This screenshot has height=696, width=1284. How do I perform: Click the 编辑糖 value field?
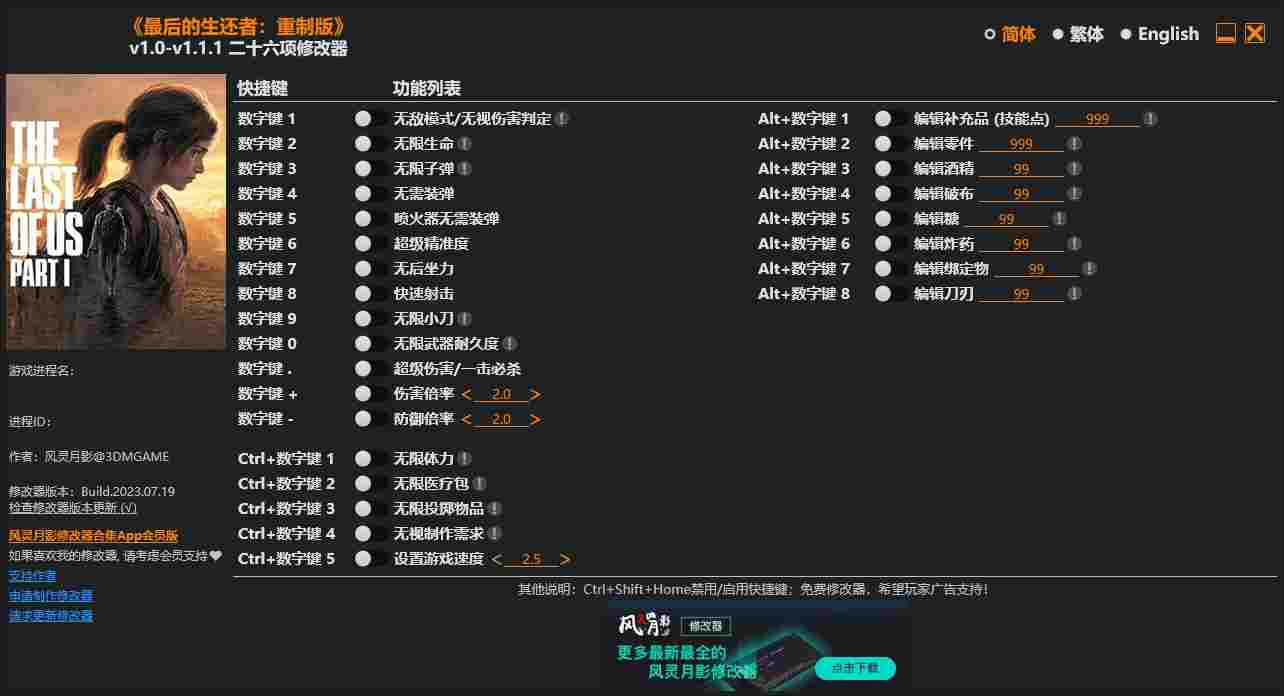click(x=1006, y=219)
